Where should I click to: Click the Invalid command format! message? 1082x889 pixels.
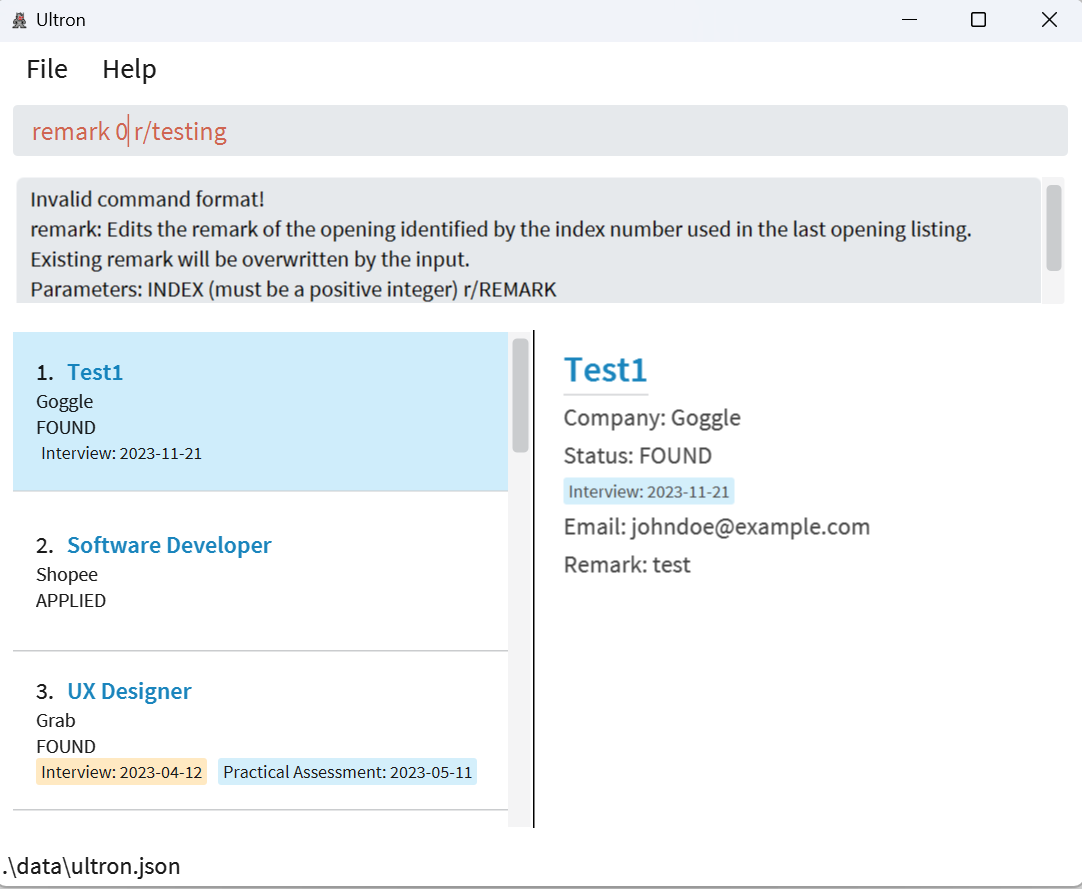(x=147, y=199)
